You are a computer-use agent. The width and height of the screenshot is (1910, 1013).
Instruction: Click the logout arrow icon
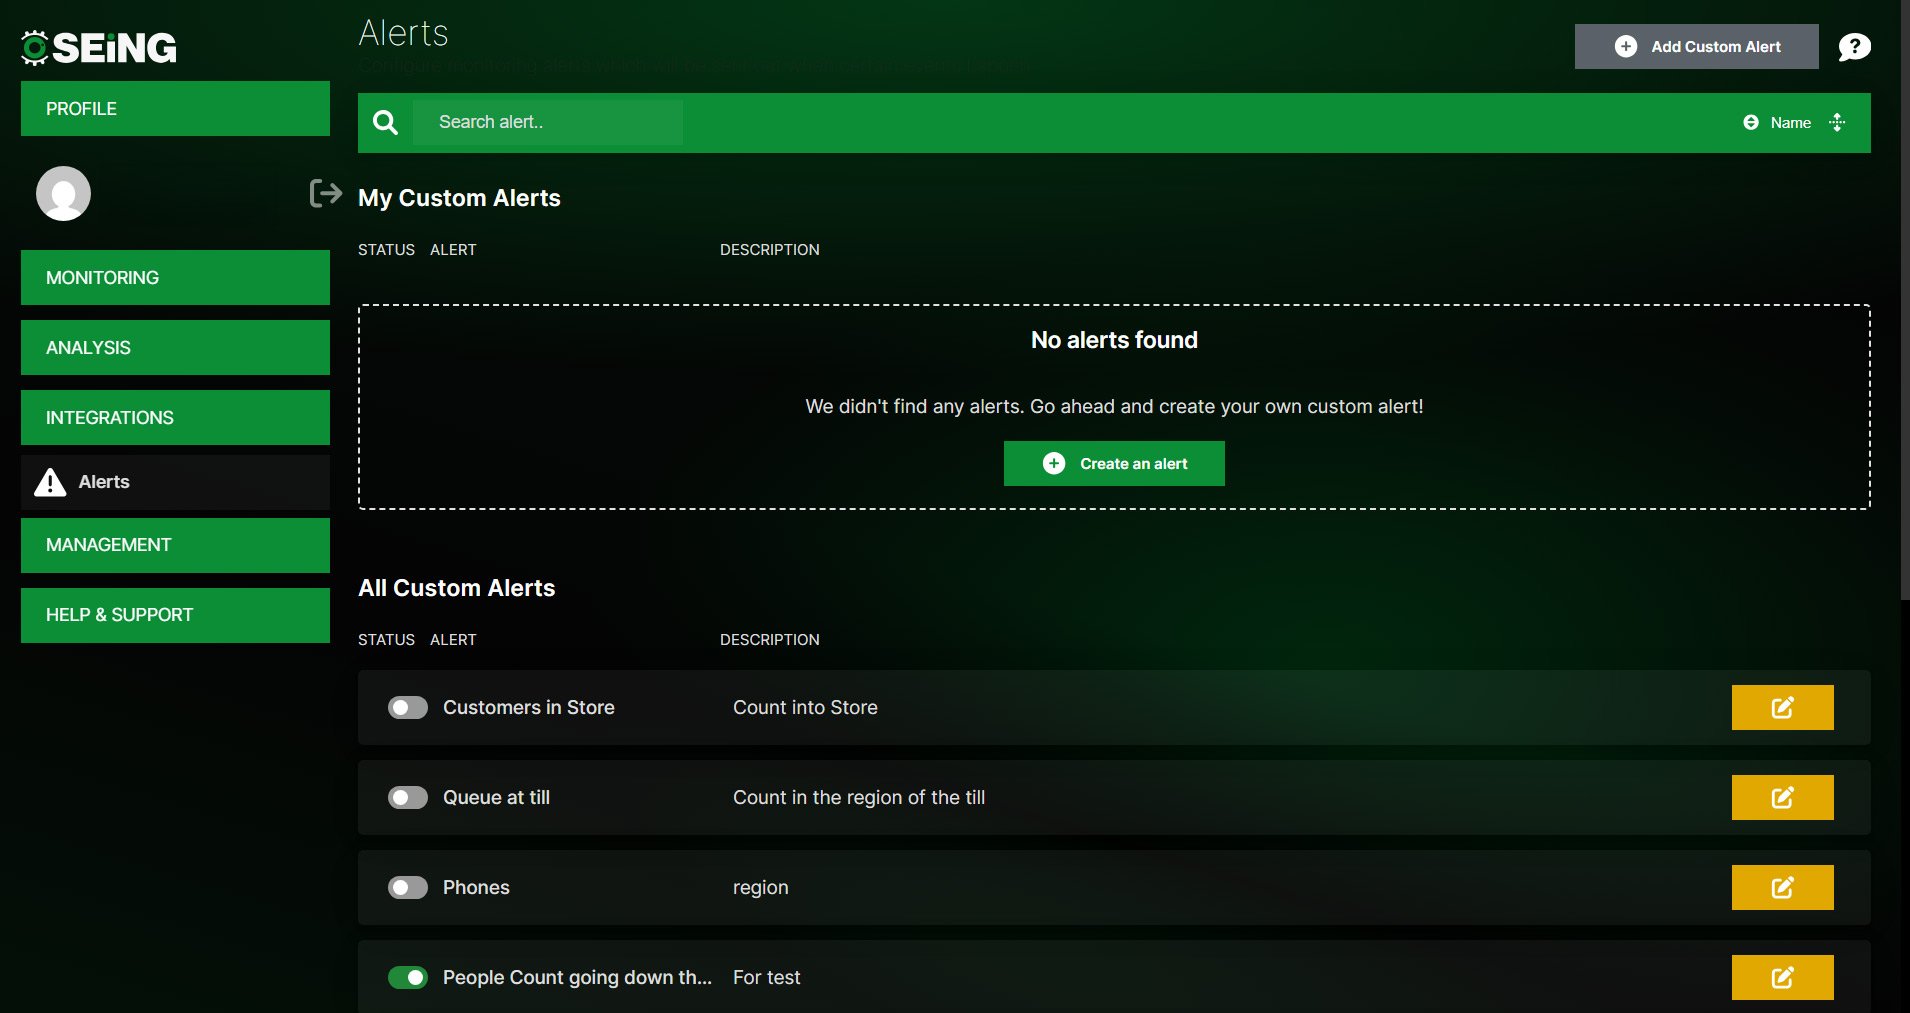(x=325, y=193)
